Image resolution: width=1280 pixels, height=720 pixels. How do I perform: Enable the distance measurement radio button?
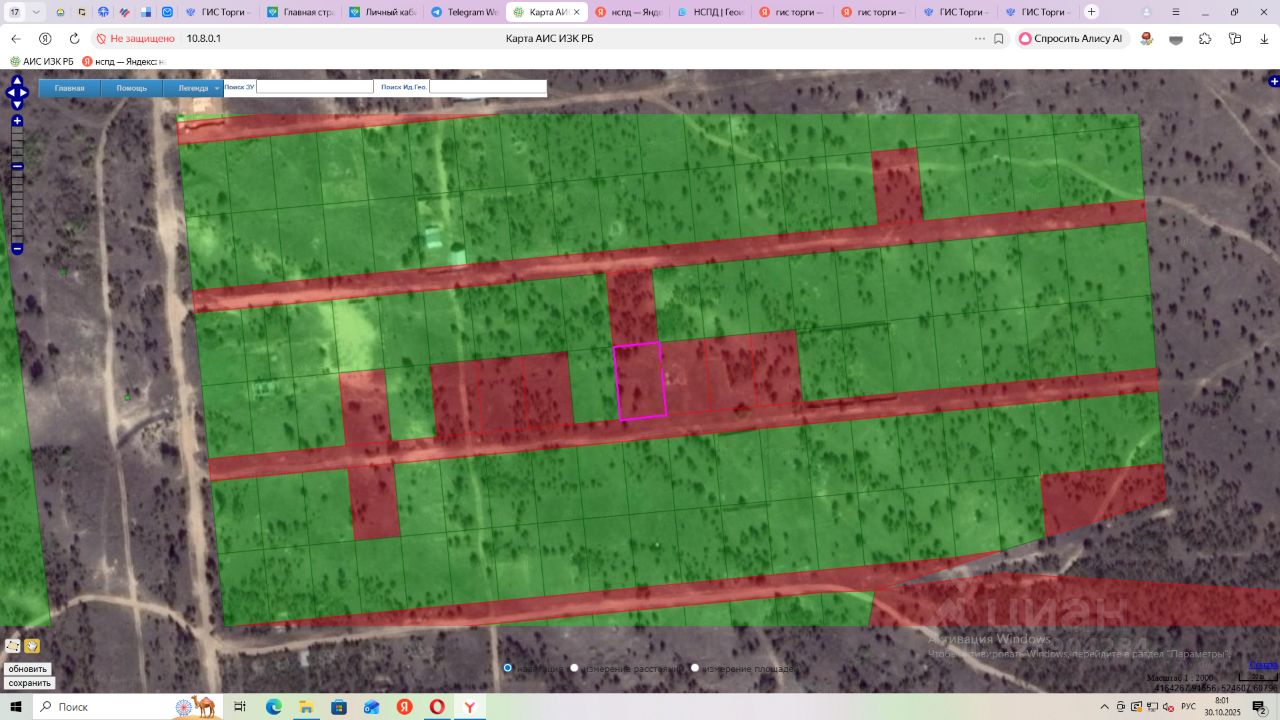click(x=574, y=668)
